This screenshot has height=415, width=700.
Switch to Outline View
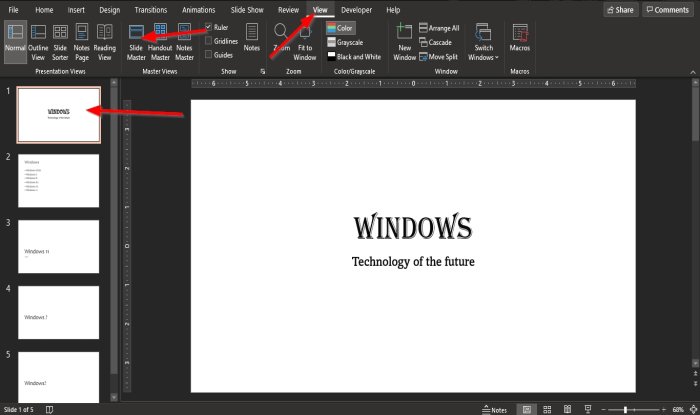click(40, 40)
